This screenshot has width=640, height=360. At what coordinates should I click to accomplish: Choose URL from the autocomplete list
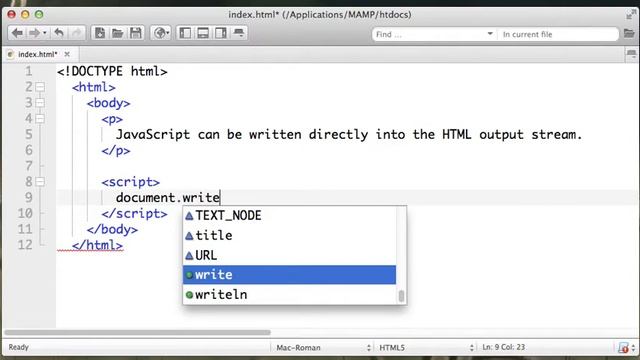pyautogui.click(x=289, y=255)
